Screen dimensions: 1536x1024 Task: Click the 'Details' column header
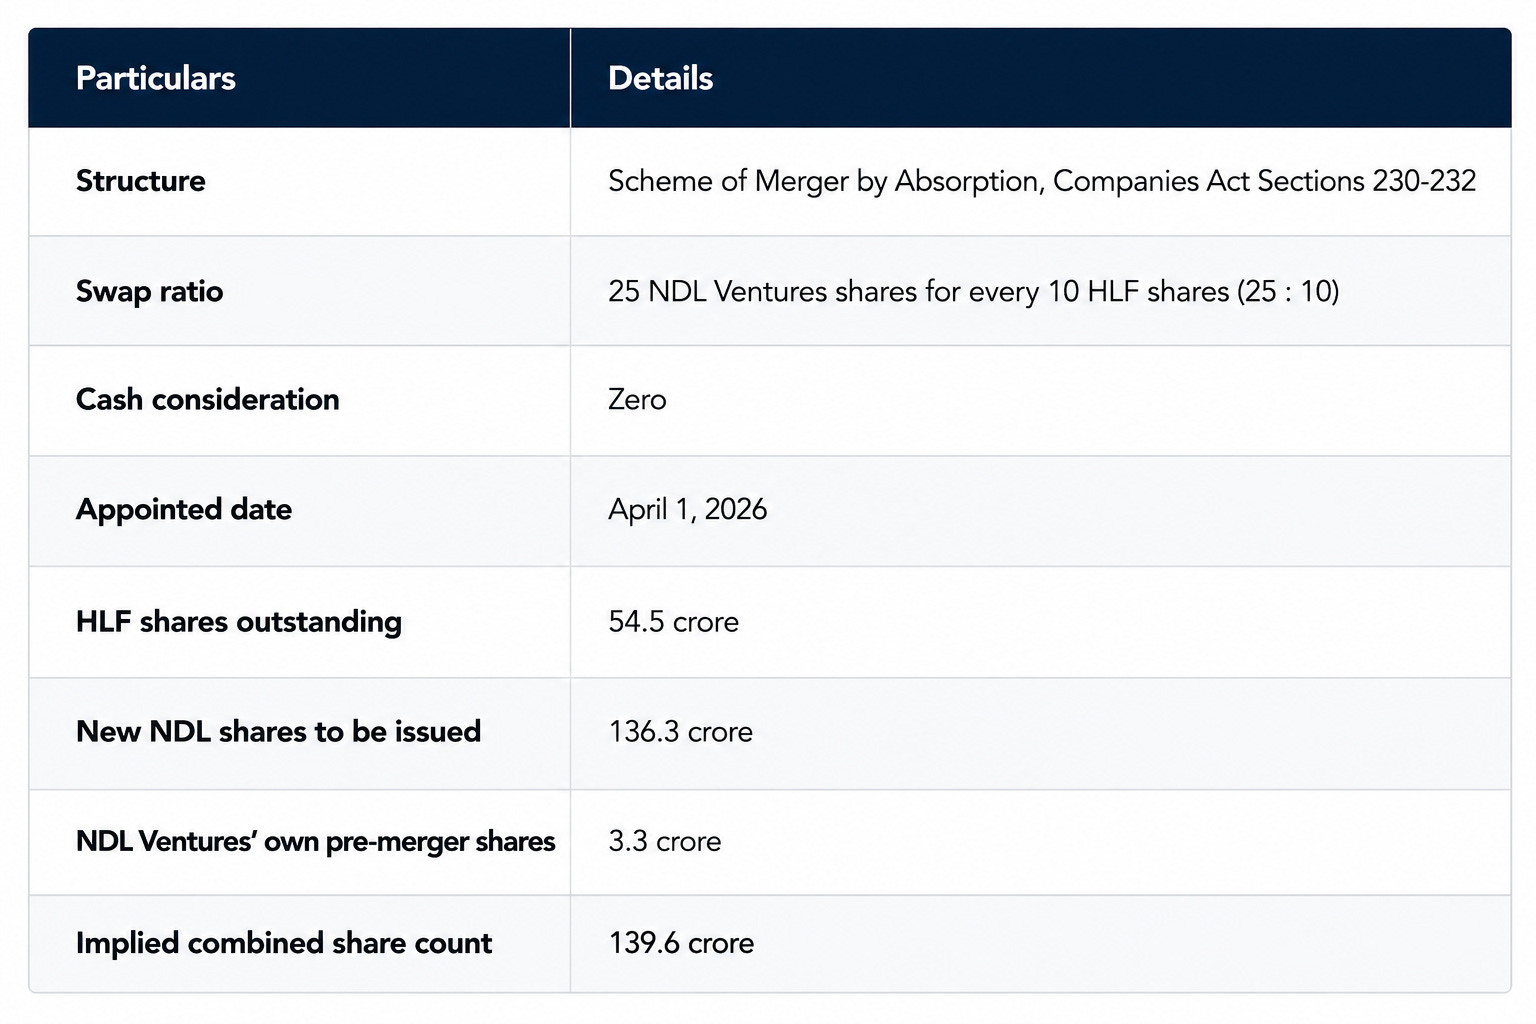pos(660,78)
